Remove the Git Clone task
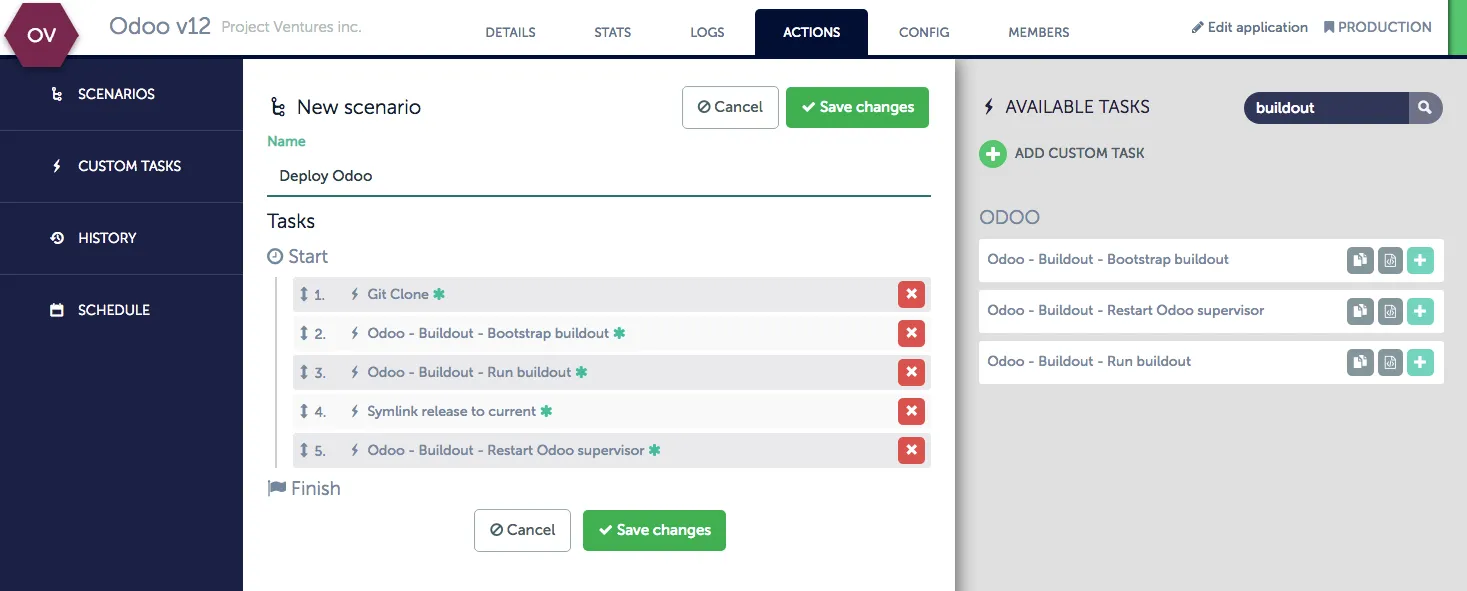Screen dimensions: 1467x591 pyautogui.click(x=911, y=295)
